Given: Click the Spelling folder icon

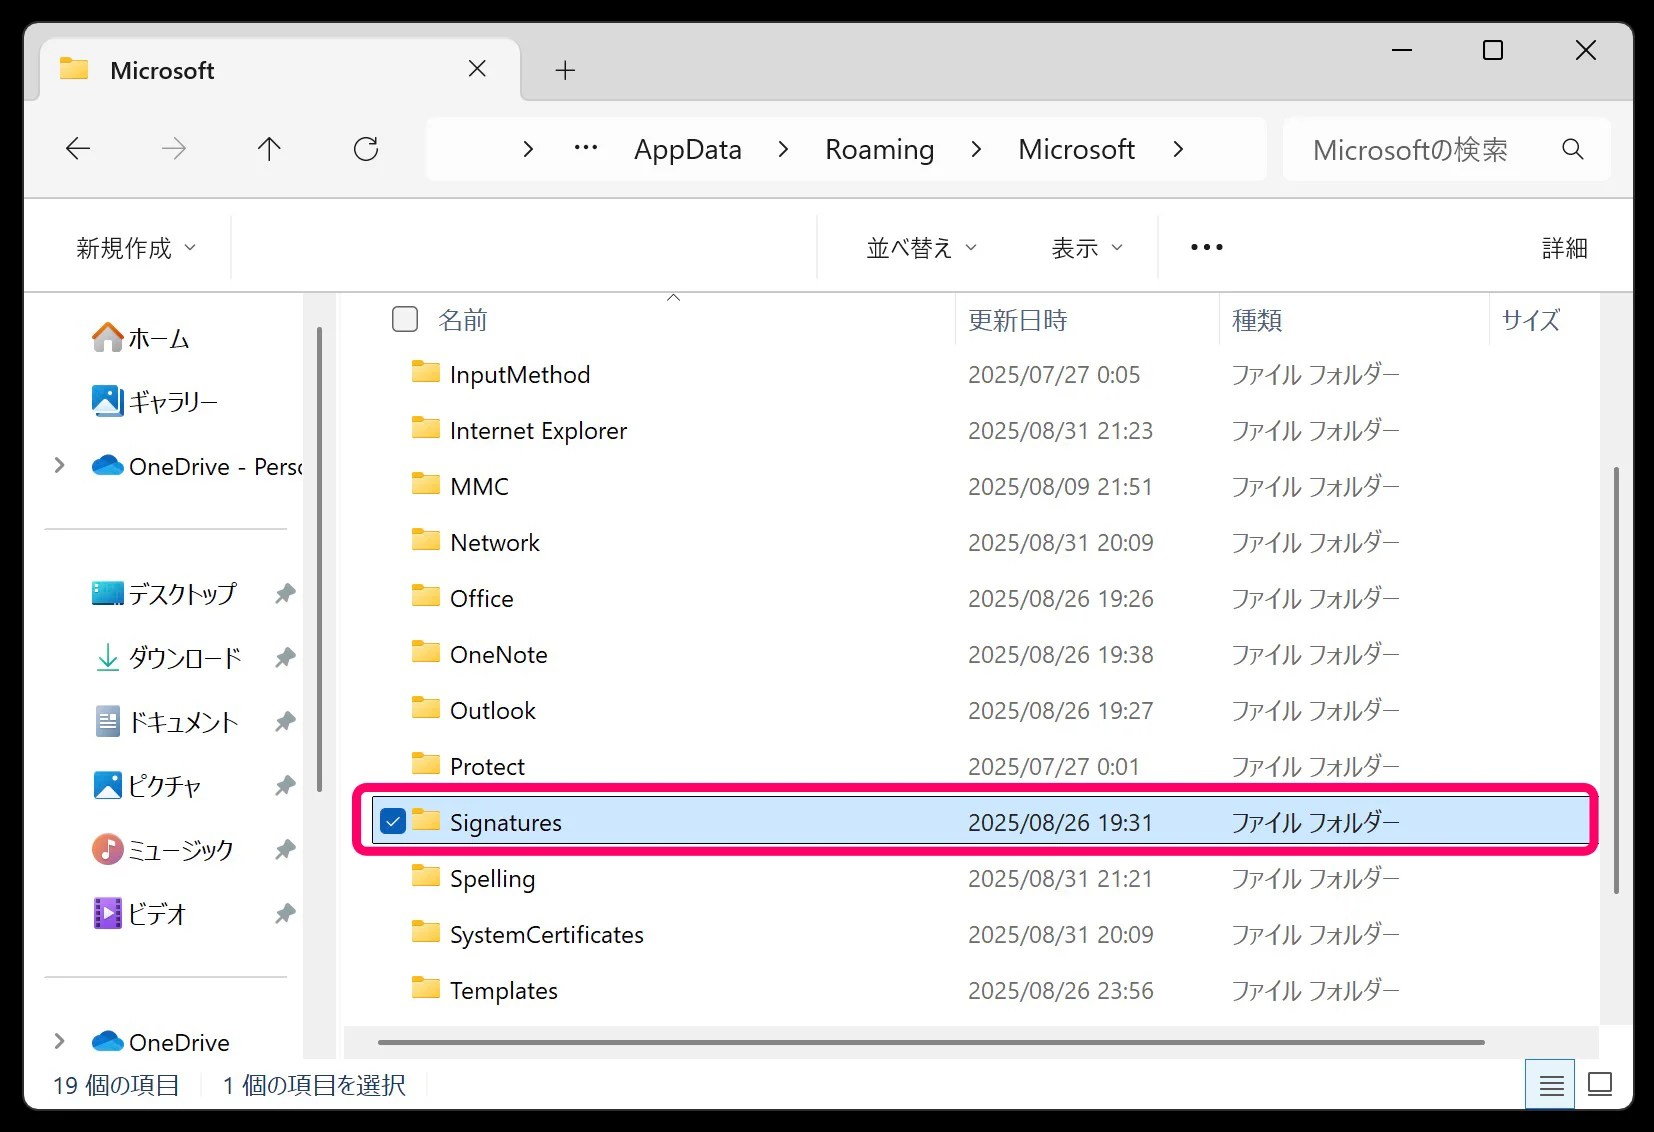Looking at the screenshot, I should [x=426, y=877].
